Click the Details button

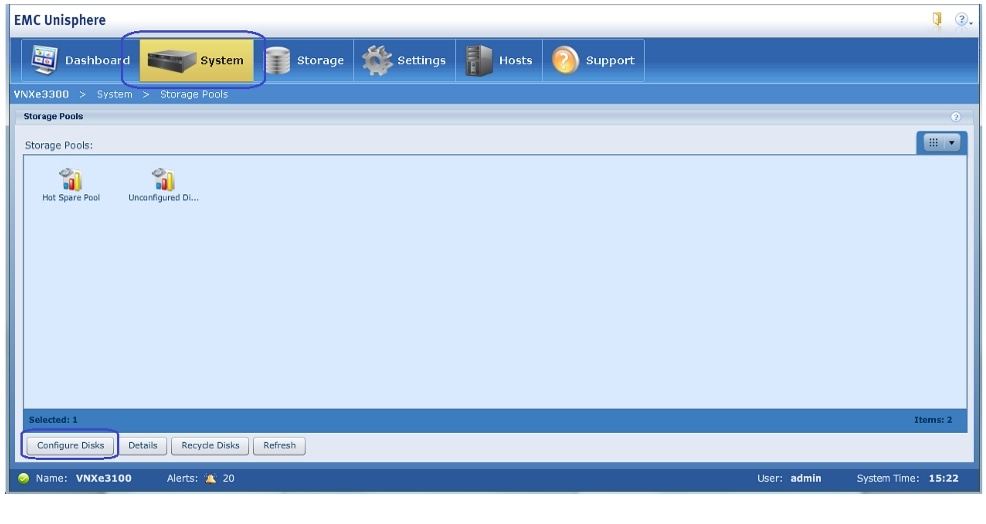click(x=143, y=445)
